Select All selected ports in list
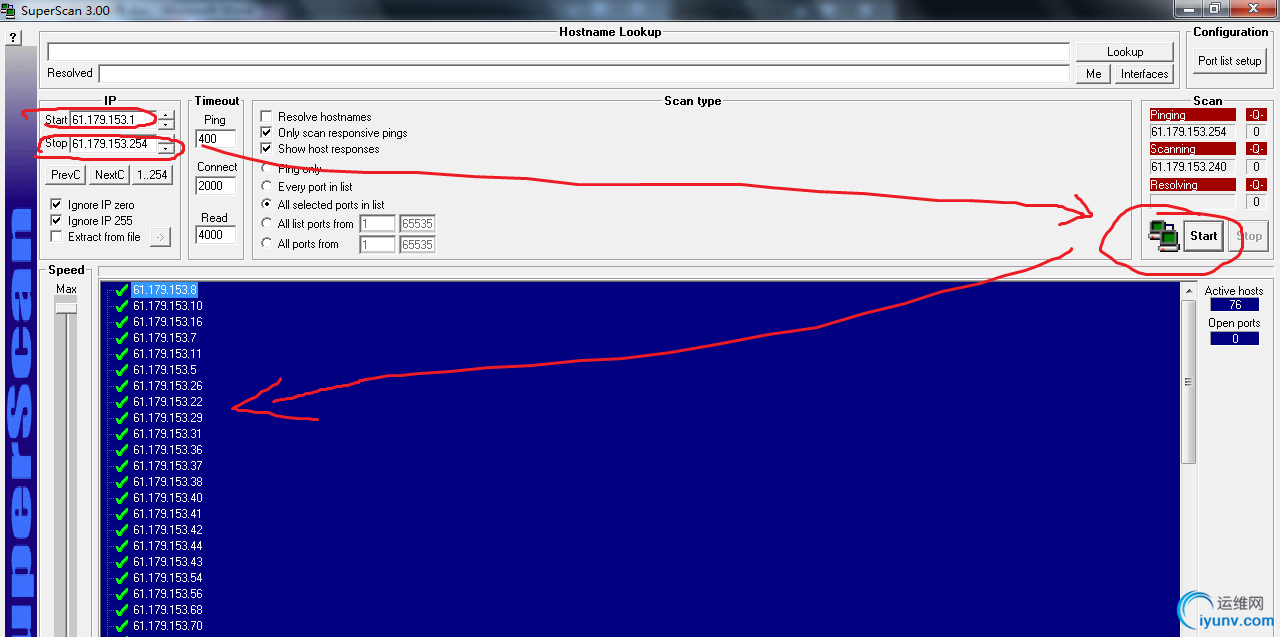The image size is (1280, 637). pos(267,205)
